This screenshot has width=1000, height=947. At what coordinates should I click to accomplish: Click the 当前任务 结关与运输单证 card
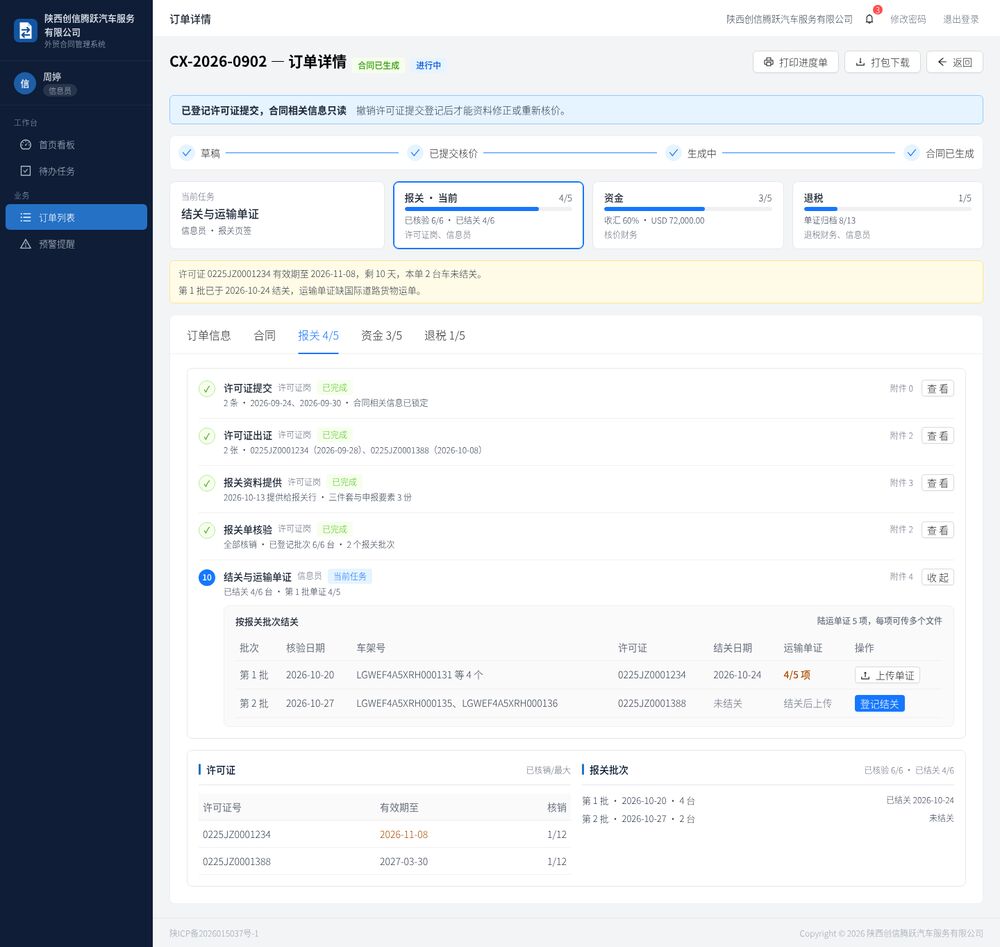click(x=277, y=215)
